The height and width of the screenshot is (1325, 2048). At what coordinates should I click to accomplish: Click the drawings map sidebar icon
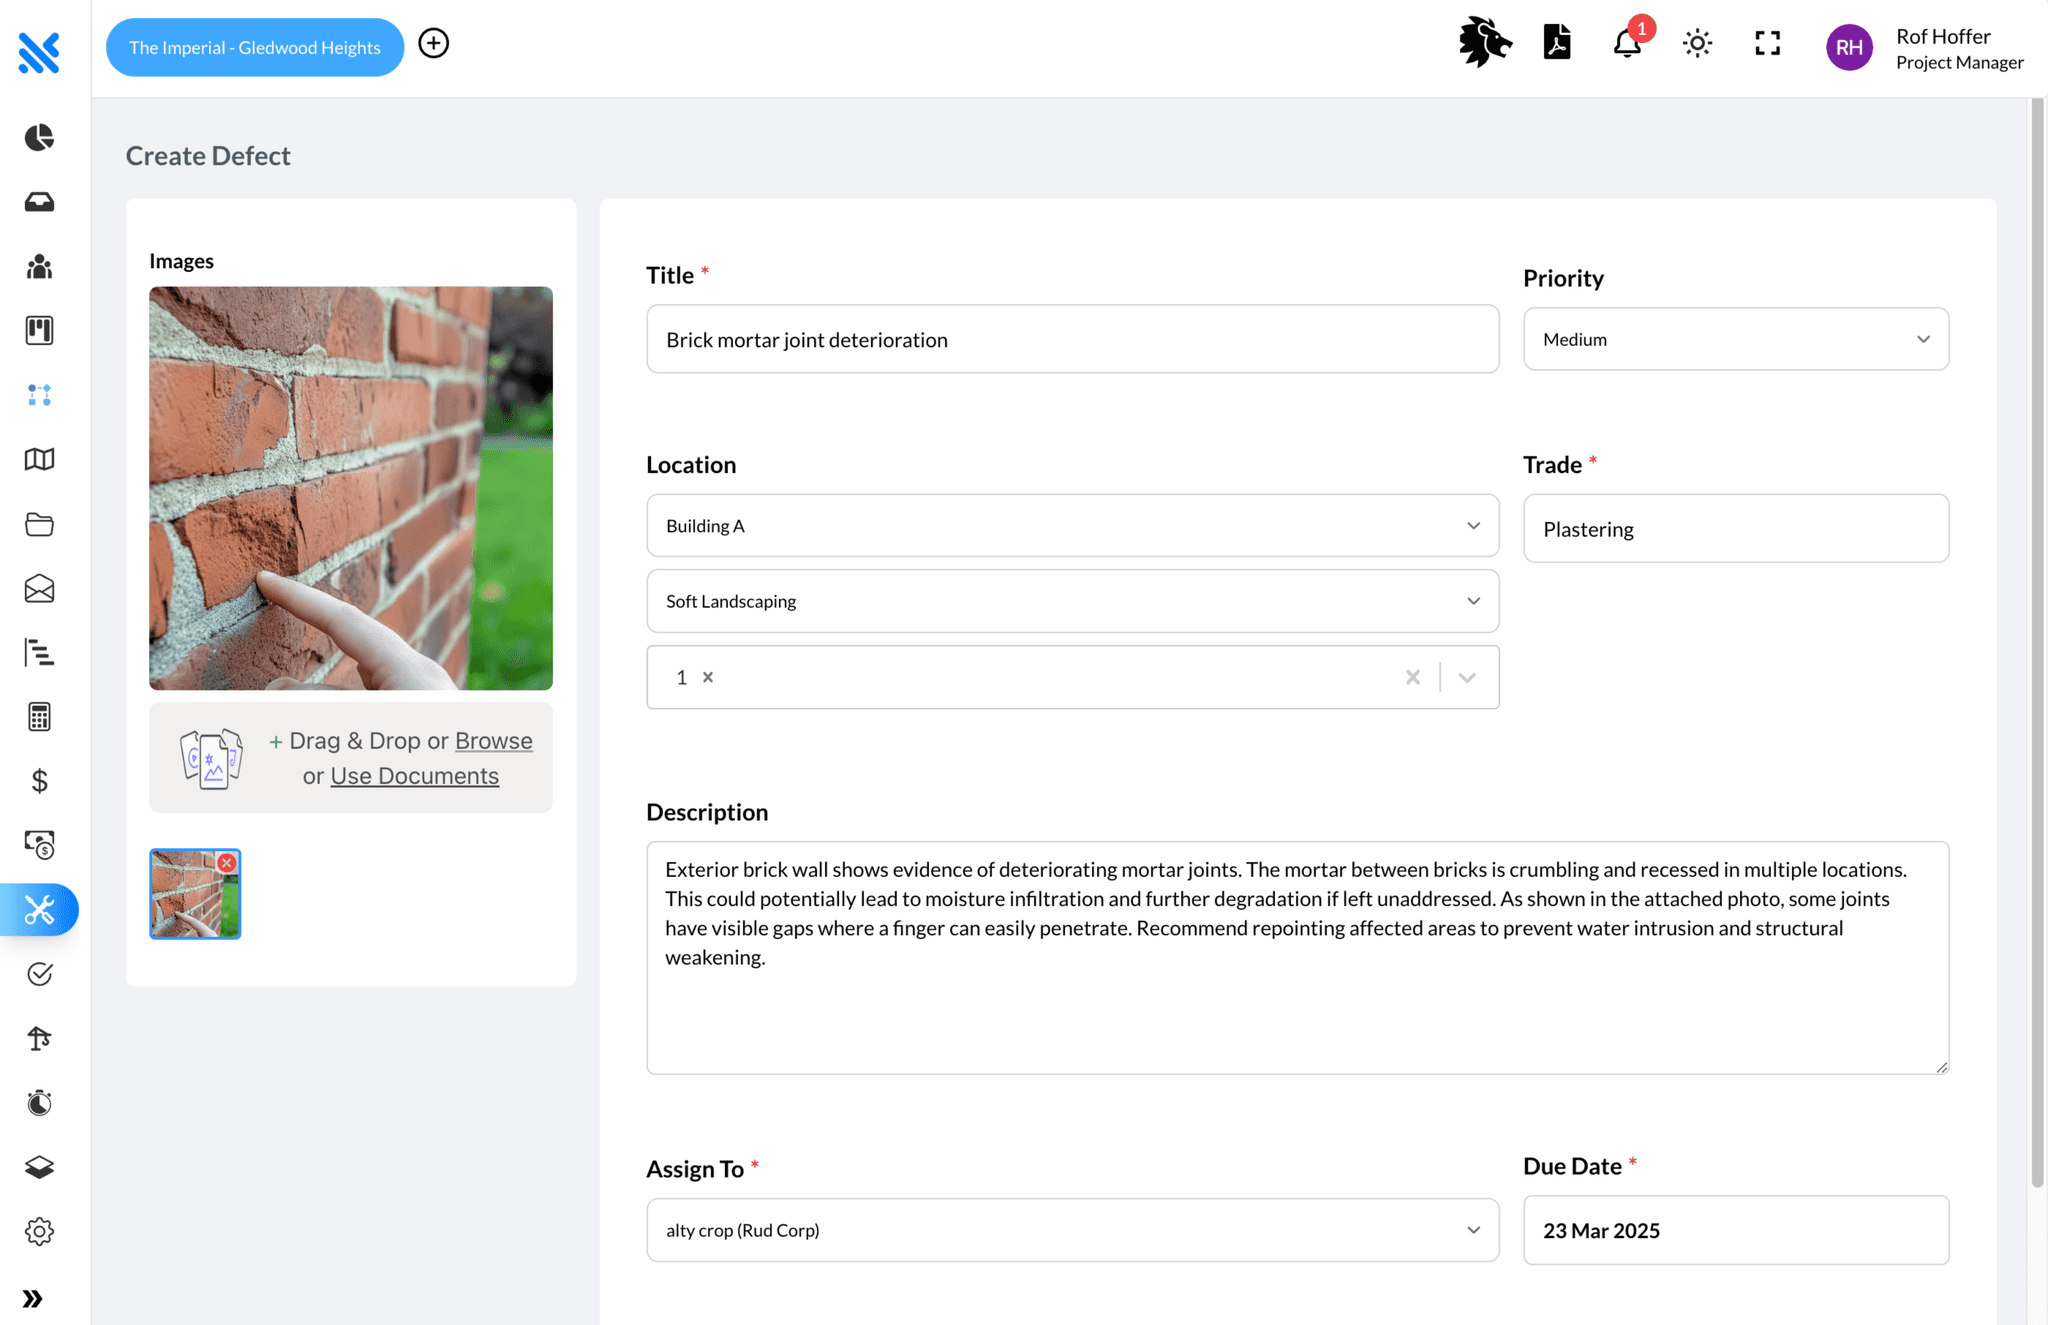pyautogui.click(x=39, y=459)
